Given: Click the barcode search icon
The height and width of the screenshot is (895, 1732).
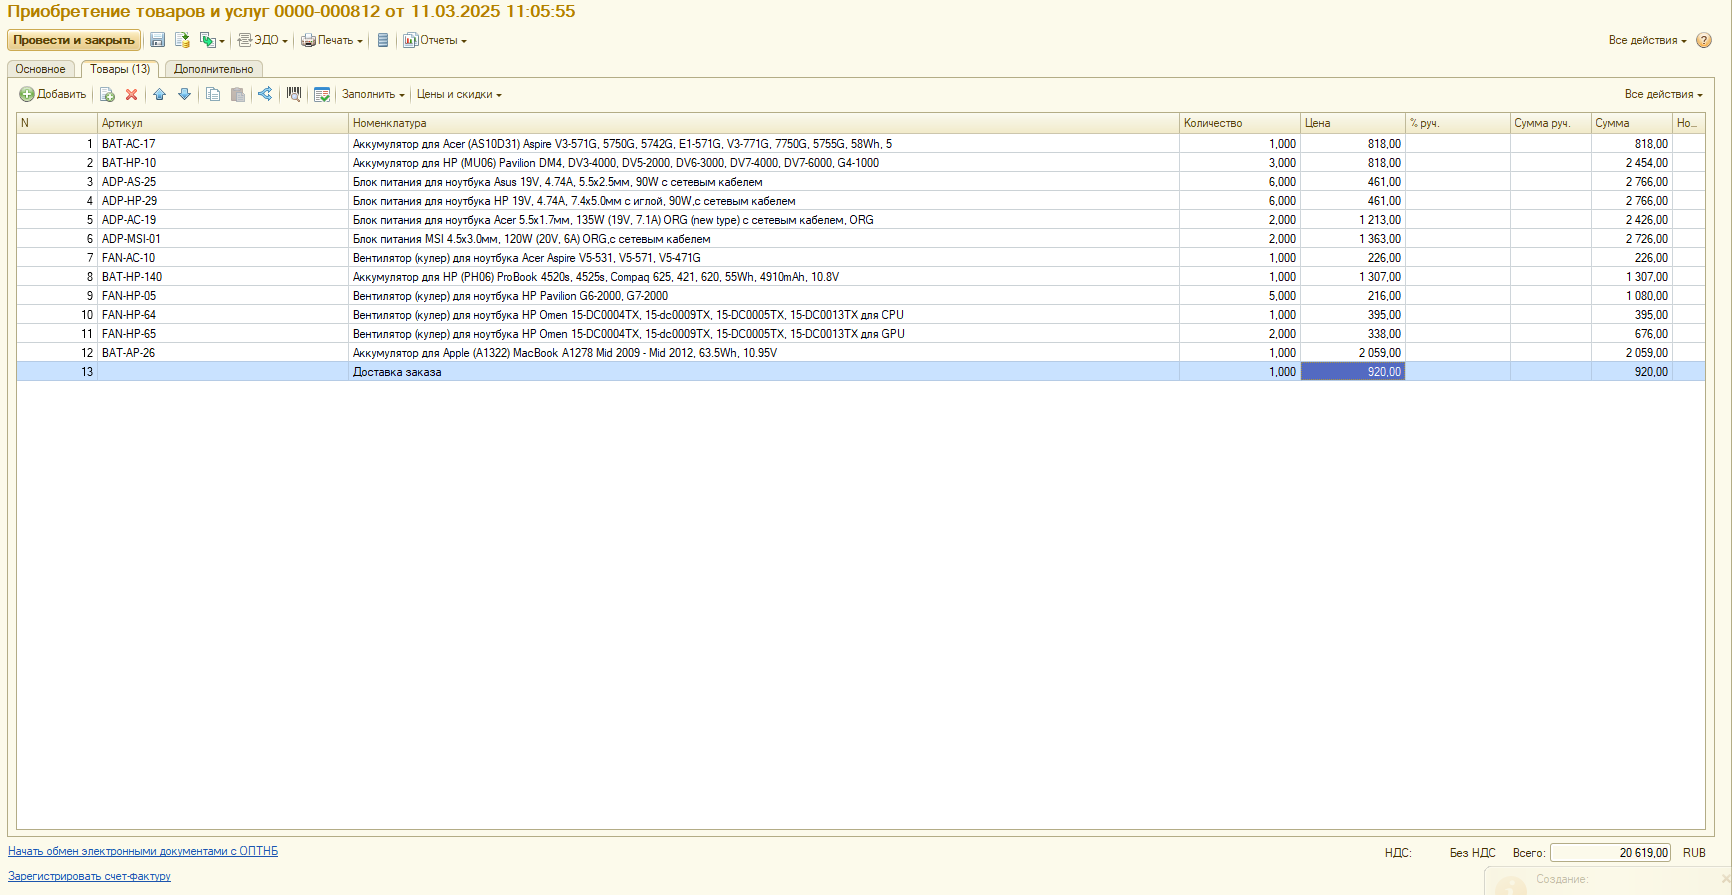Looking at the screenshot, I should (293, 94).
